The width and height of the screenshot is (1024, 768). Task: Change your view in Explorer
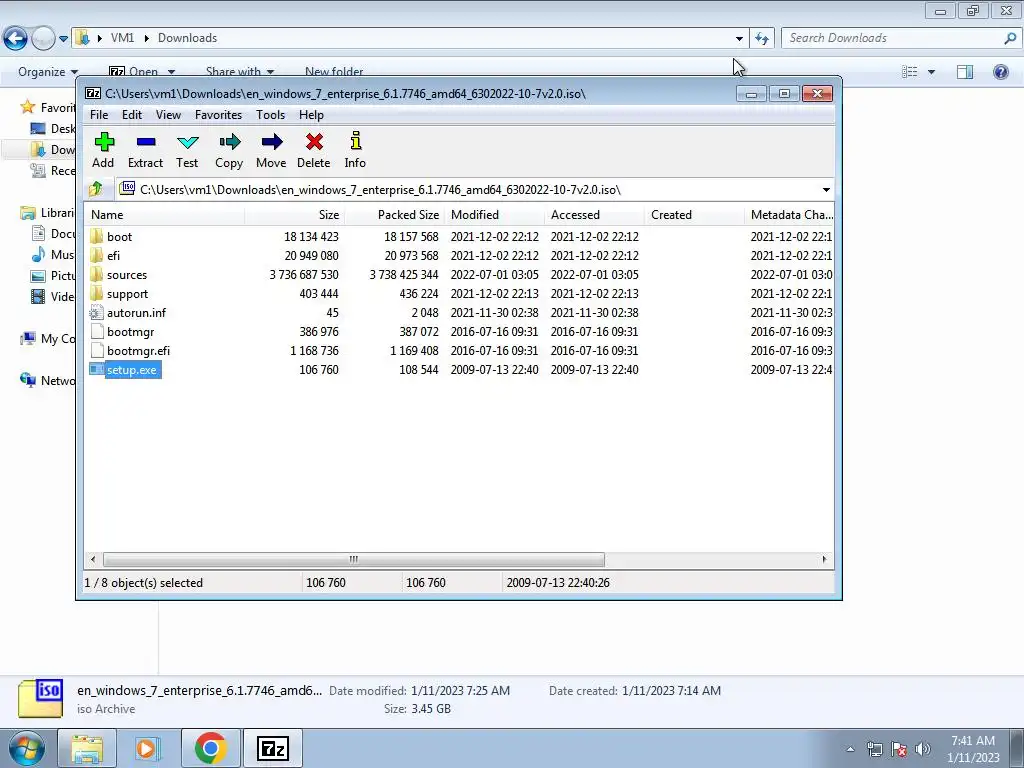pos(910,72)
